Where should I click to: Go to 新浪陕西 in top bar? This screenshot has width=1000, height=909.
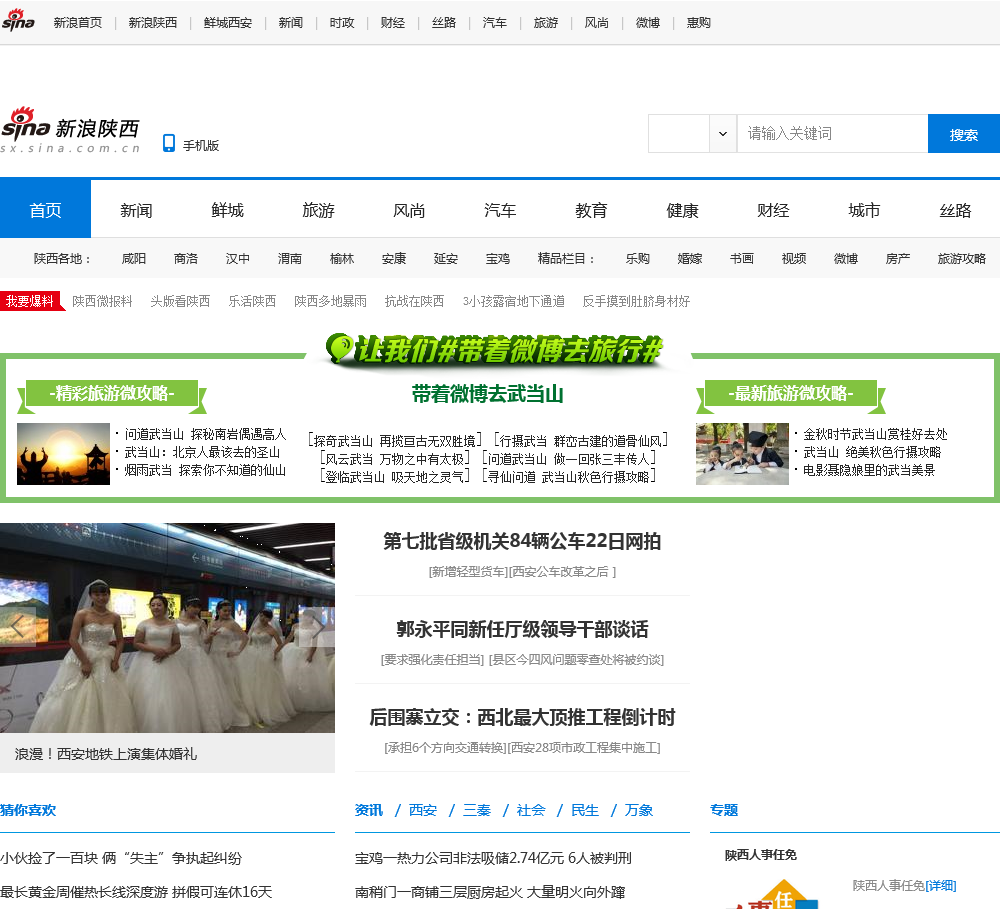click(x=153, y=23)
